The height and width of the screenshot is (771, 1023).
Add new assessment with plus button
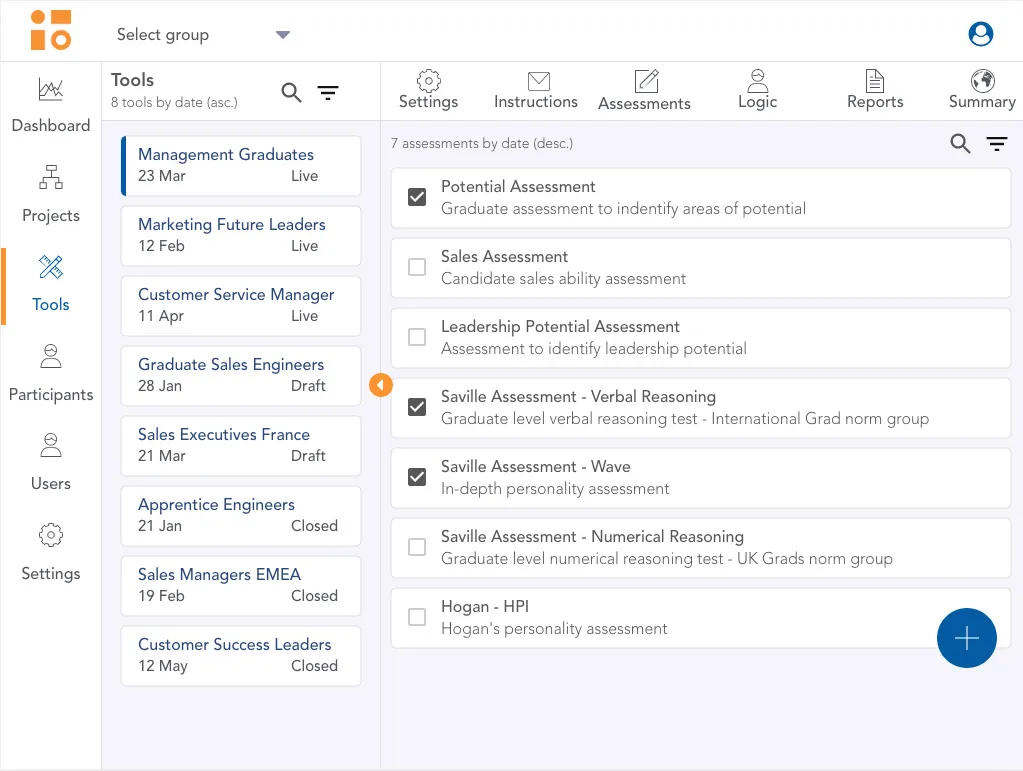click(966, 638)
